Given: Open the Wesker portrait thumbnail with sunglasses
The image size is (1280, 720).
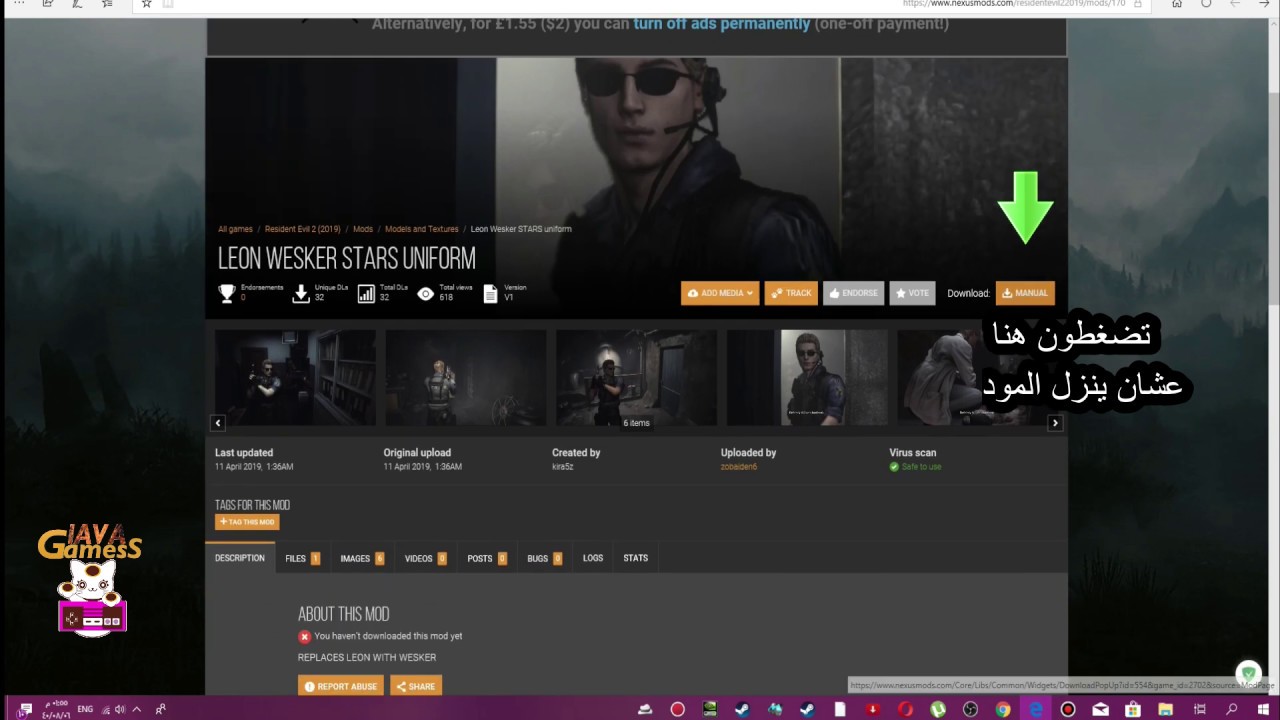Looking at the screenshot, I should coord(807,378).
